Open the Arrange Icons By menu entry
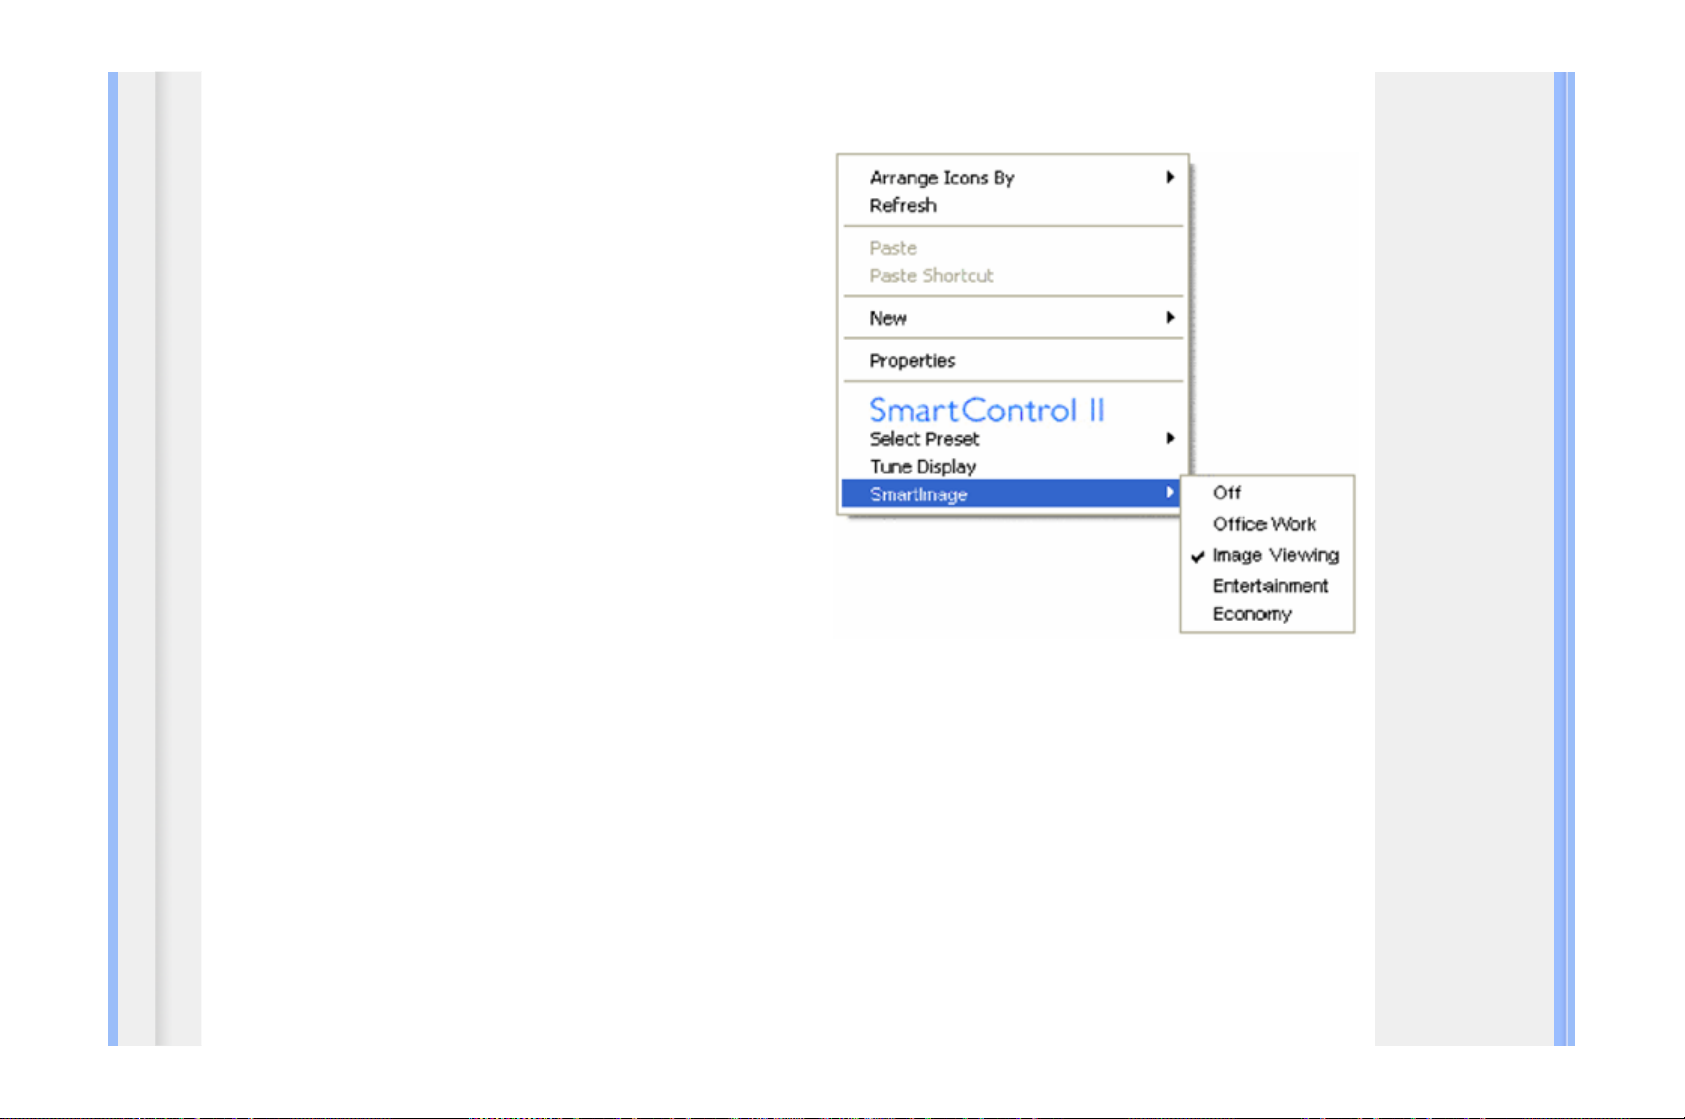Screen dimensions: 1685x1119 coord(941,178)
